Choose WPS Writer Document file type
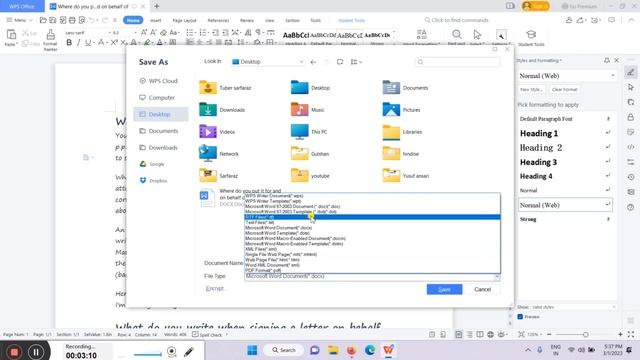This screenshot has height=360, width=640. (372, 196)
